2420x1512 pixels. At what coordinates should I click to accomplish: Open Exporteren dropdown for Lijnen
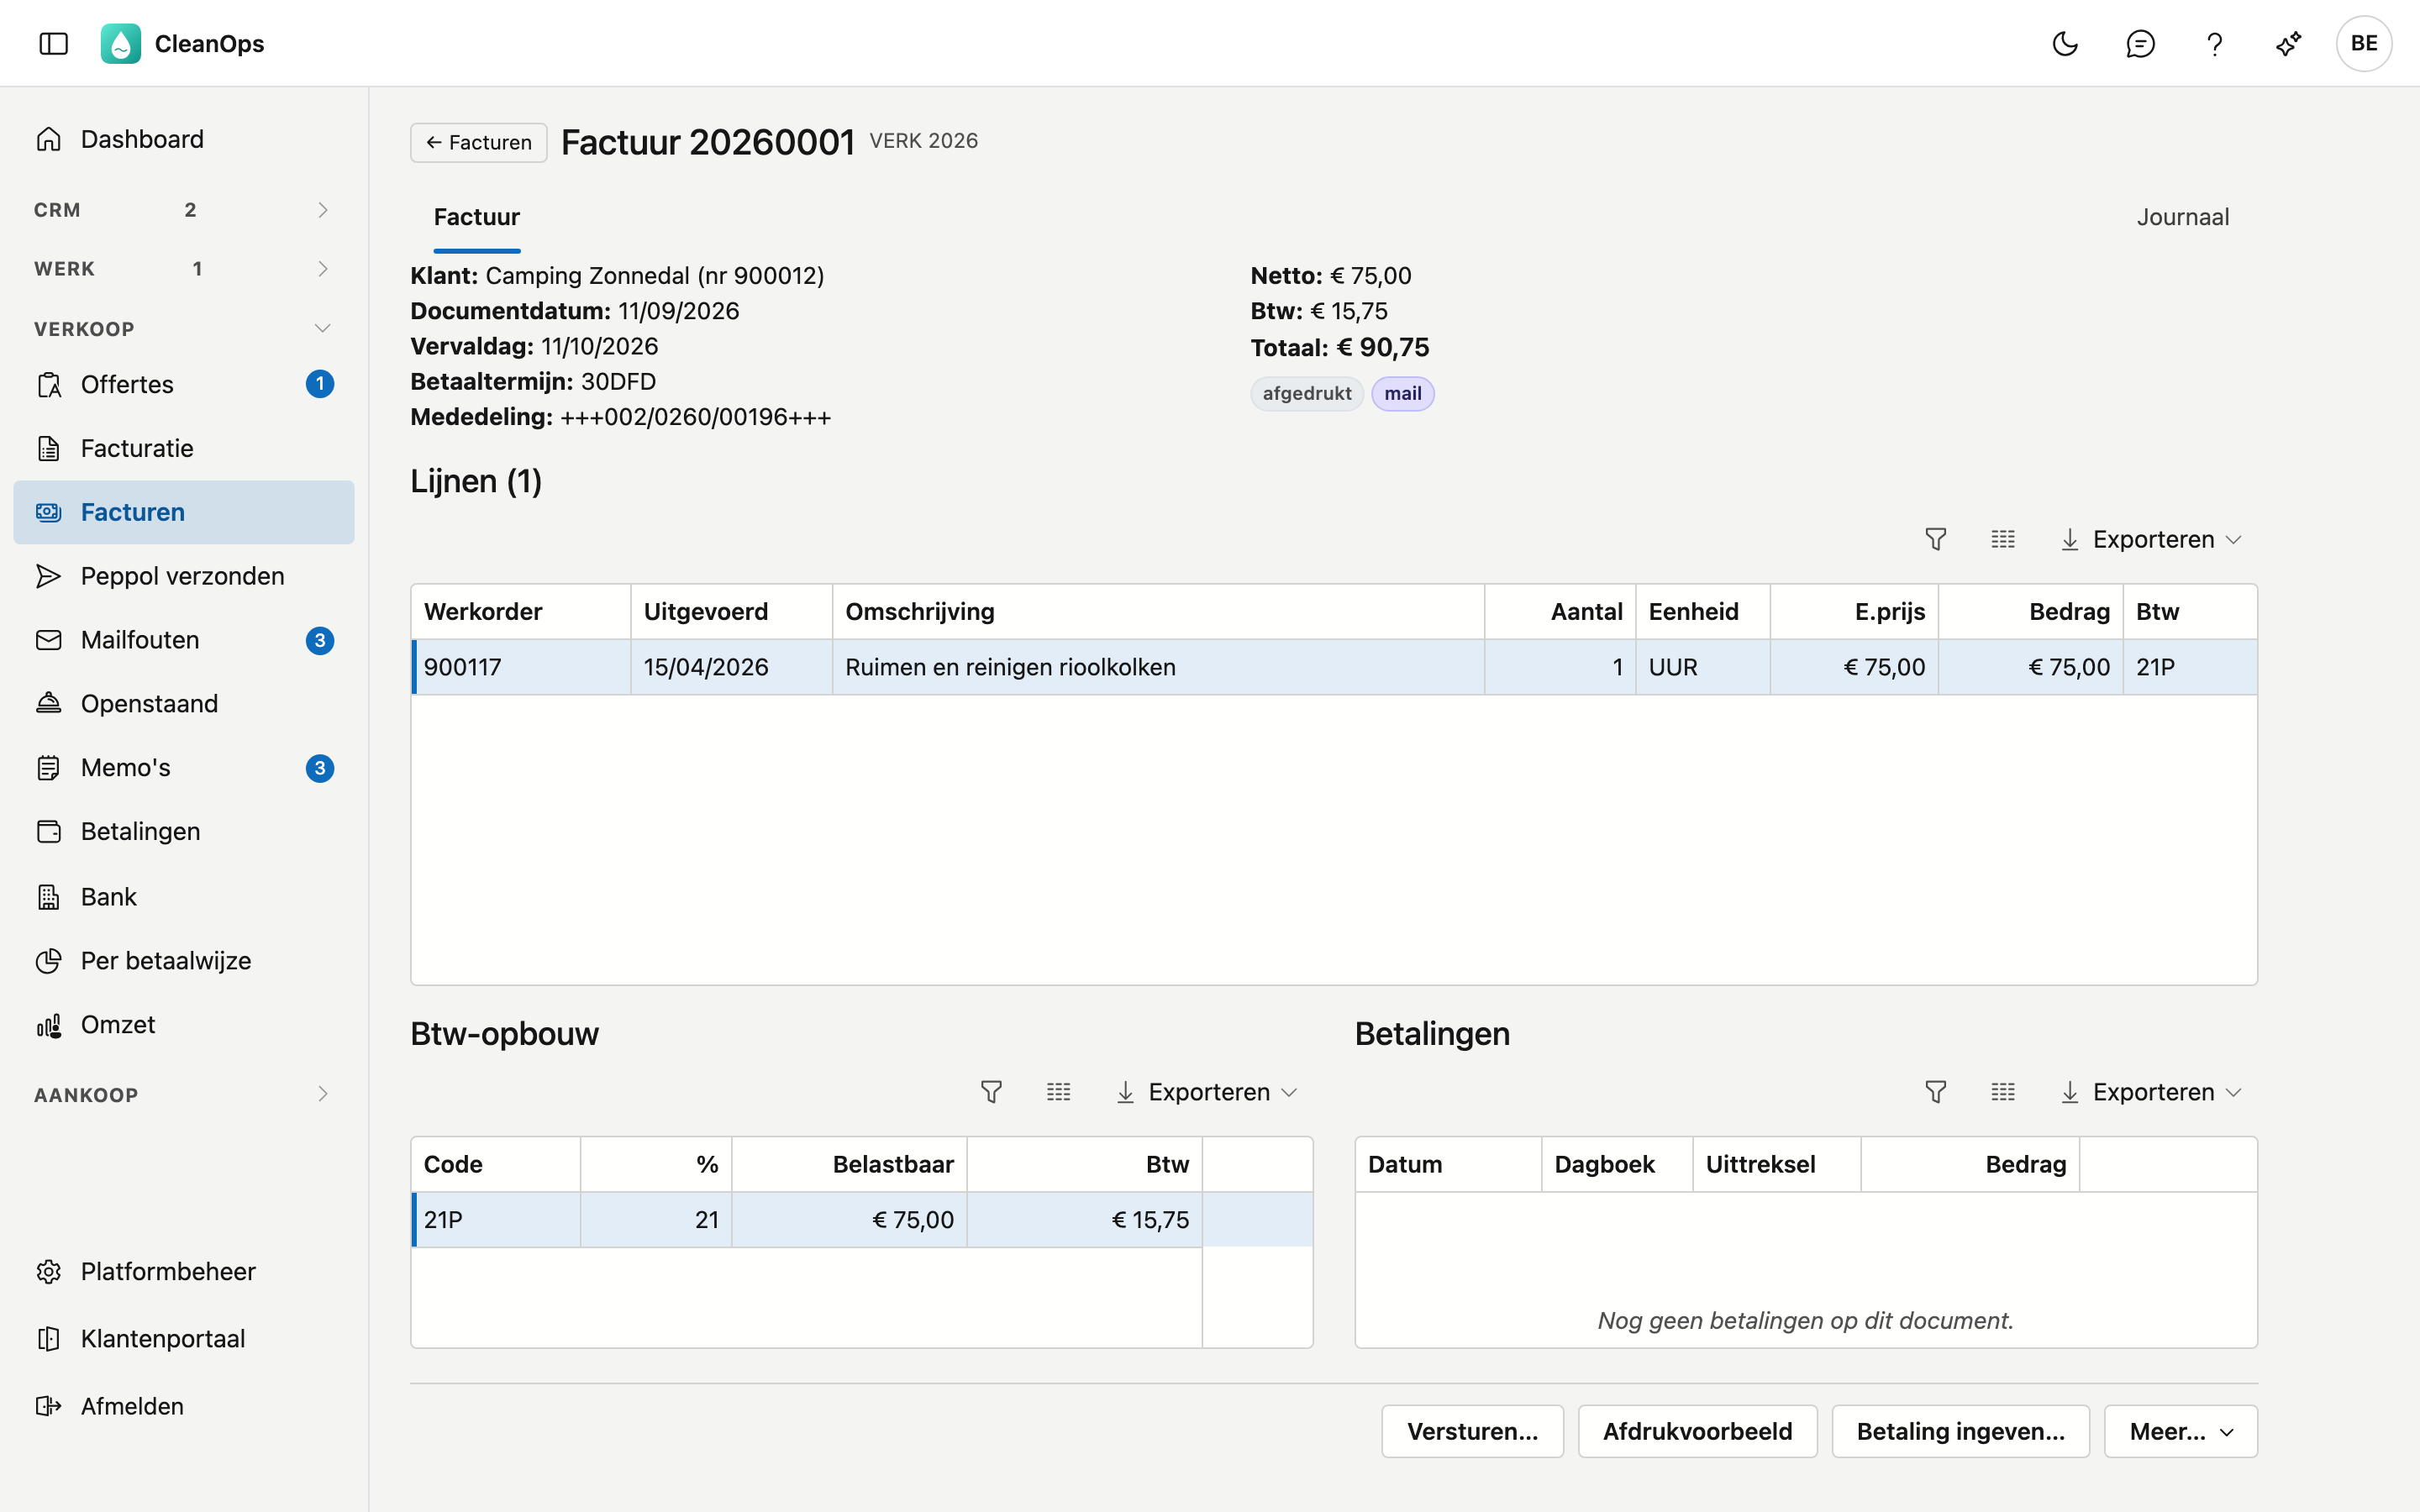pyautogui.click(x=2151, y=540)
